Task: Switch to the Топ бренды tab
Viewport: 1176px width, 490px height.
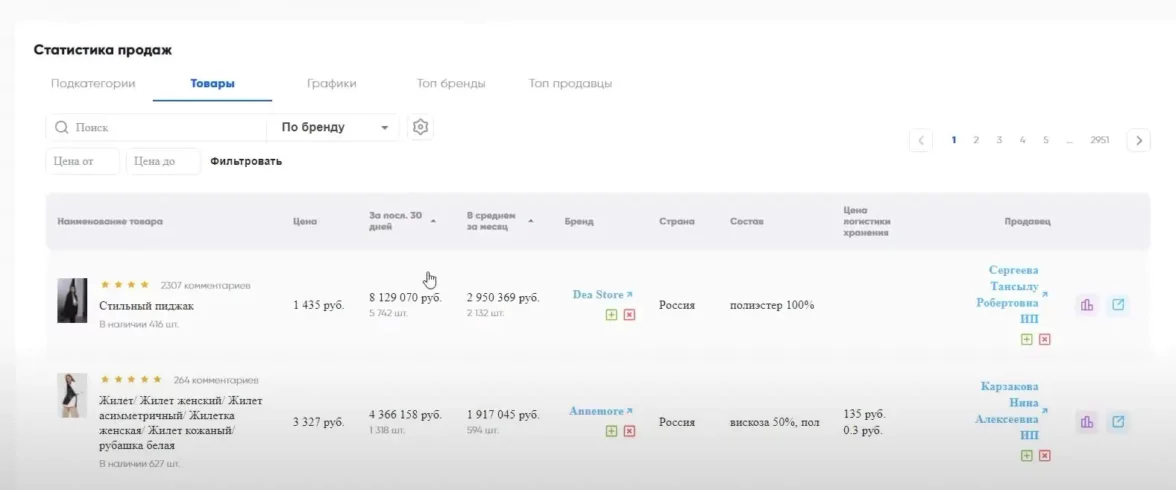Action: coord(451,84)
